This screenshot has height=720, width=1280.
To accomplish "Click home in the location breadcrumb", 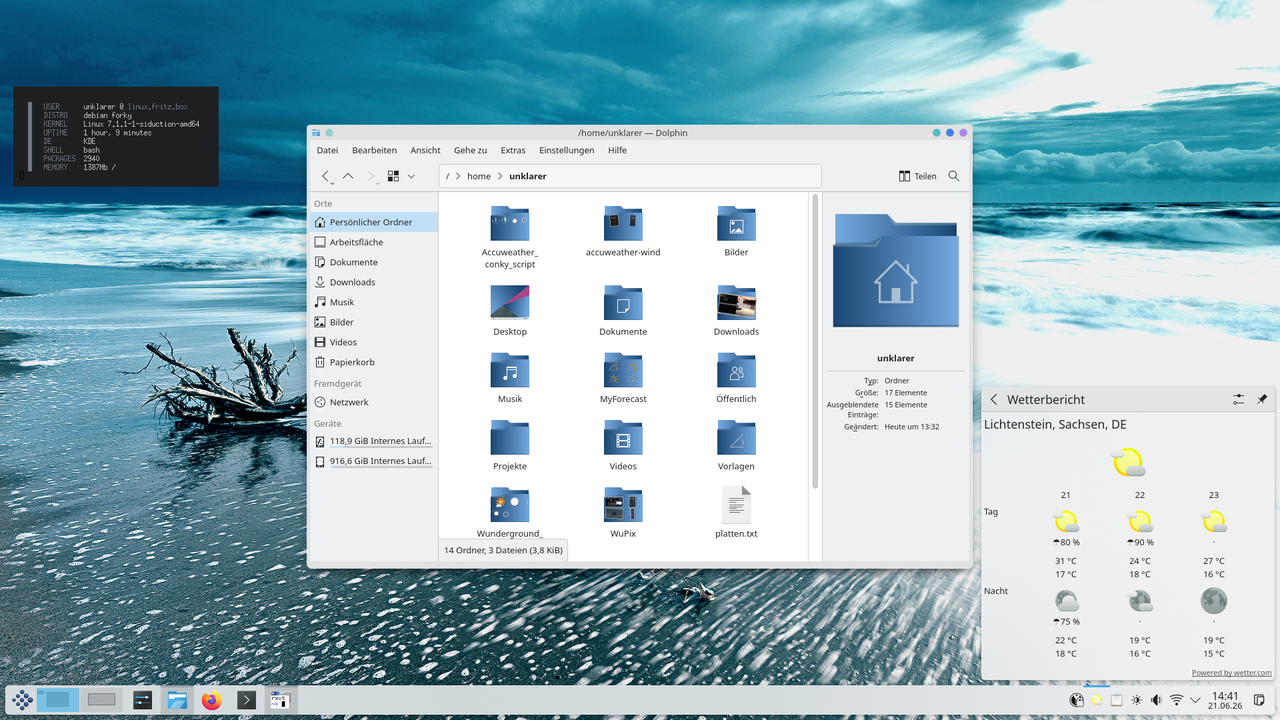I will 479,176.
